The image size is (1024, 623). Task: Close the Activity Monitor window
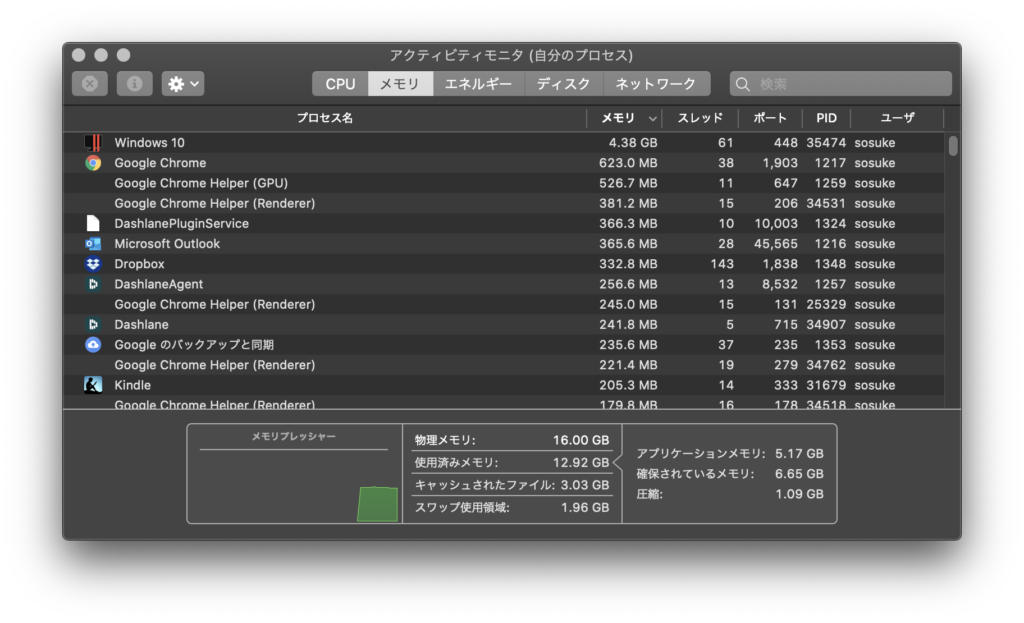pyautogui.click(x=78, y=55)
